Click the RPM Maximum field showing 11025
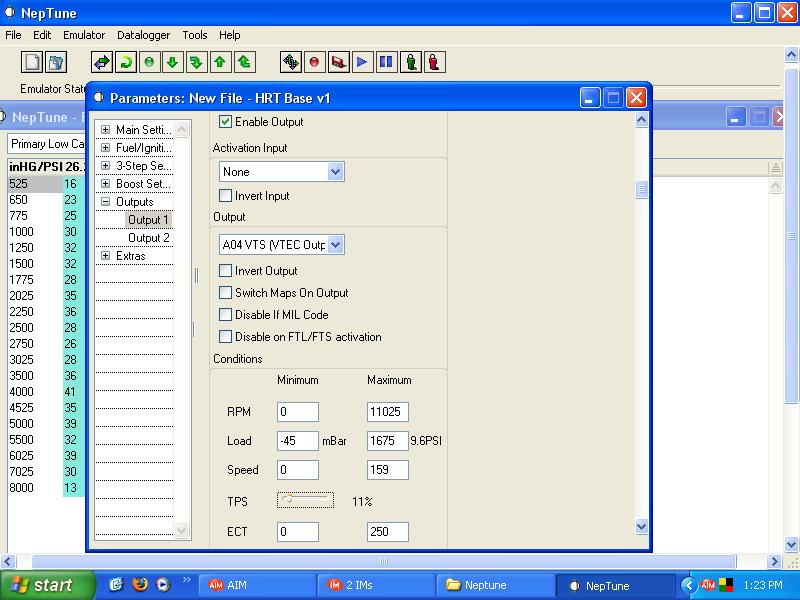This screenshot has height=600, width=800. [x=388, y=412]
